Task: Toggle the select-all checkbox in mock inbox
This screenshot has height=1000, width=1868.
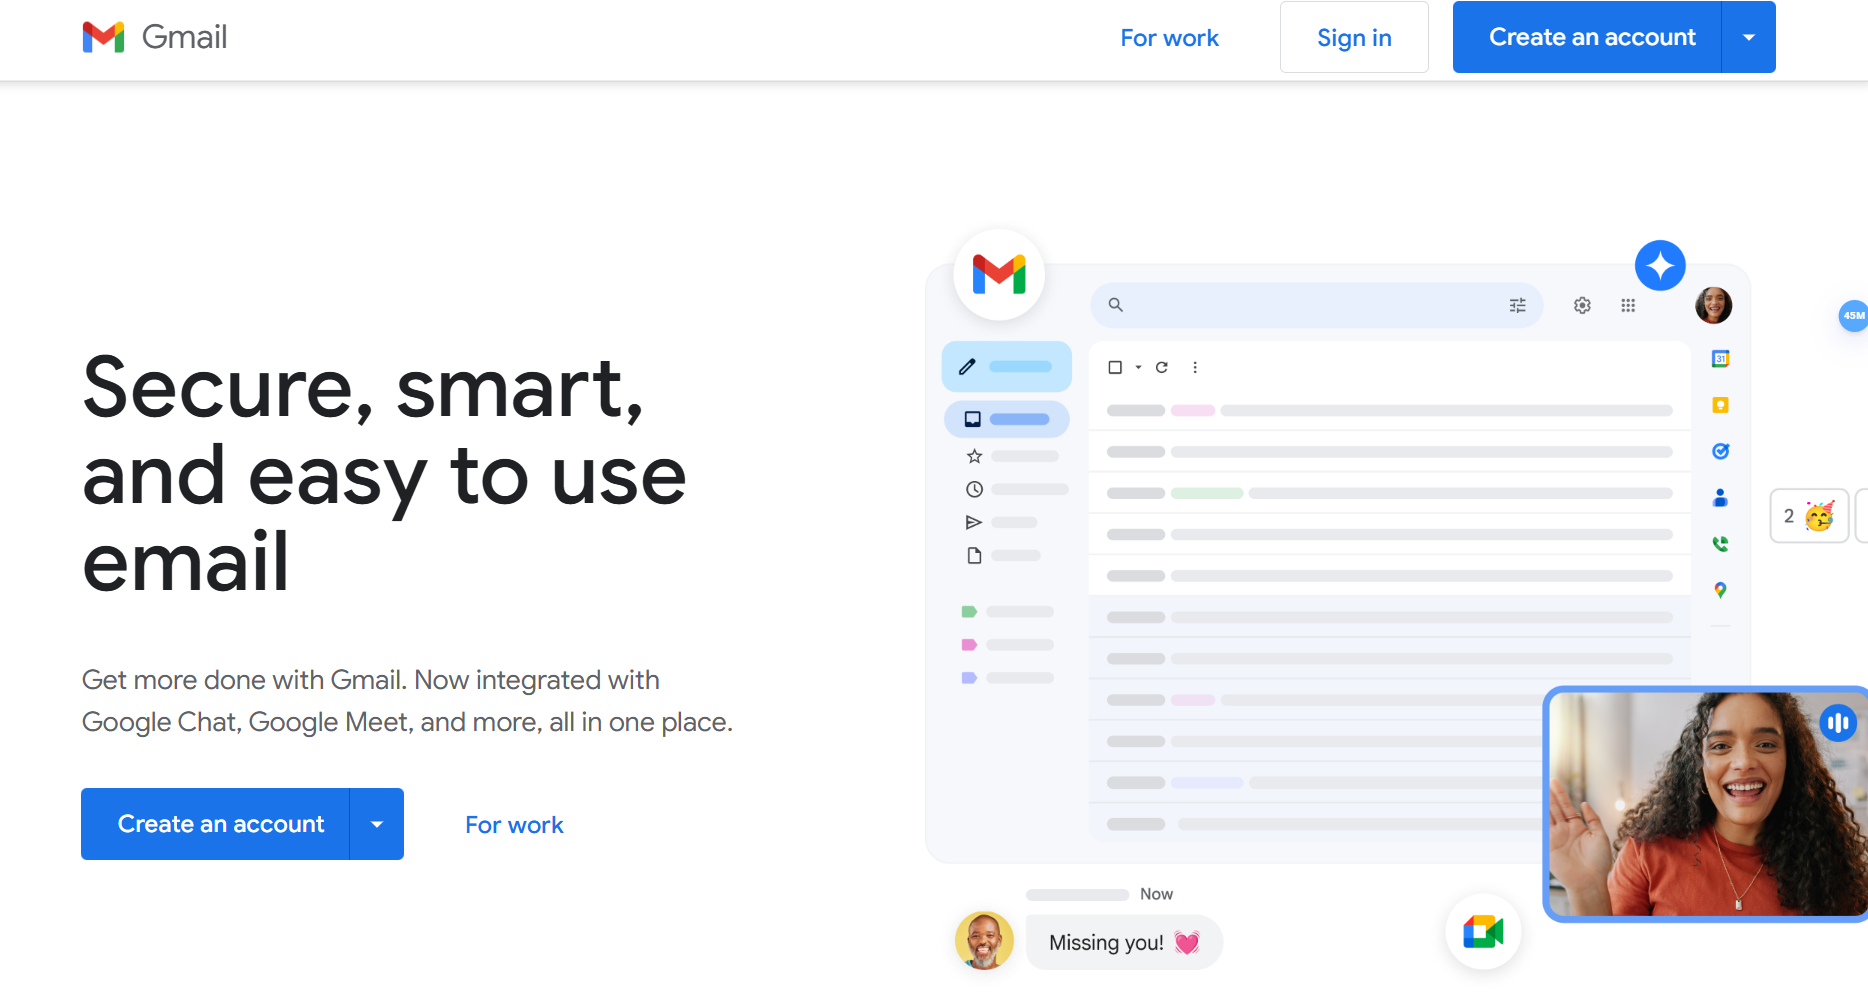Action: coord(1115,367)
